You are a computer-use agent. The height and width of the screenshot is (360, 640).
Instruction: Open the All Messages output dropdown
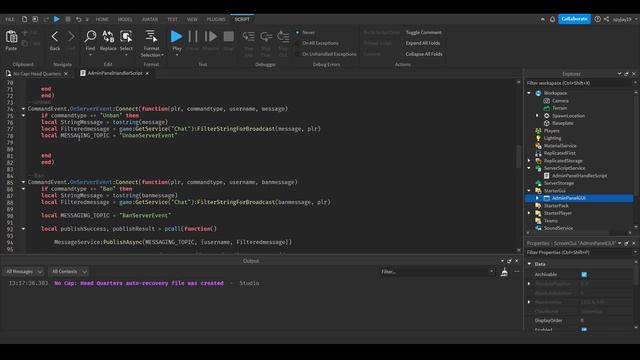pos(23,271)
